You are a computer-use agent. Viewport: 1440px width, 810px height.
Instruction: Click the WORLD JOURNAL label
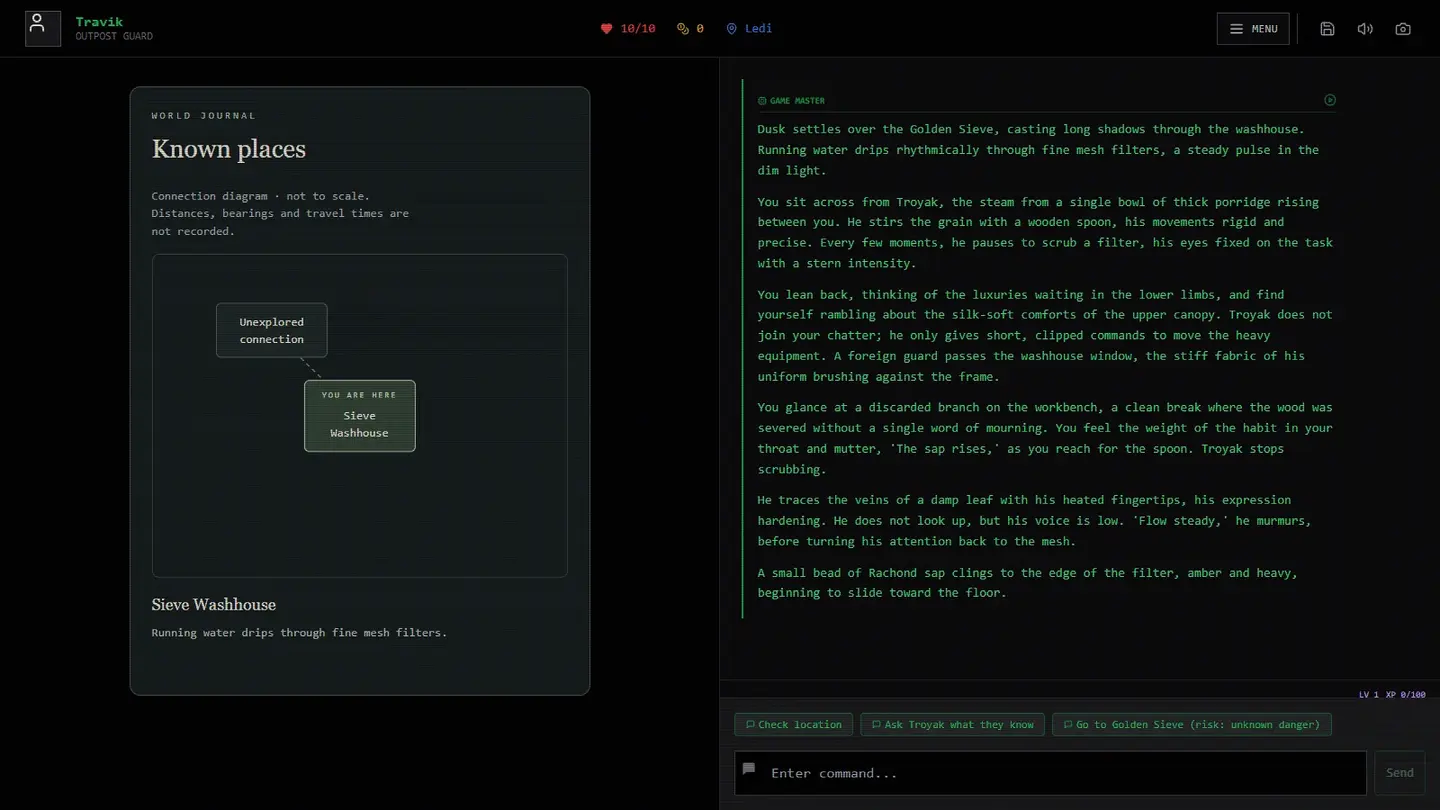(x=204, y=116)
